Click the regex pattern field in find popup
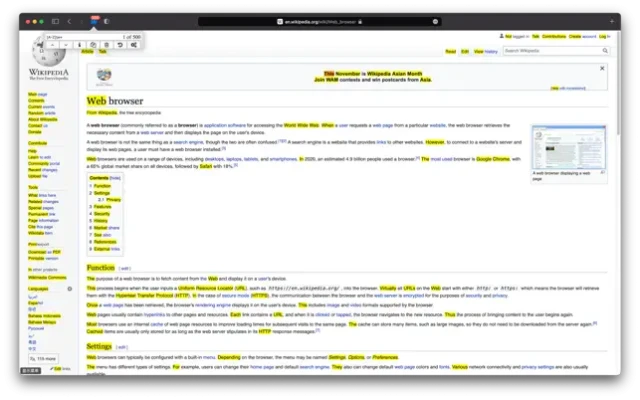Image resolution: width=640 pixels, height=400 pixels. click(x=82, y=37)
